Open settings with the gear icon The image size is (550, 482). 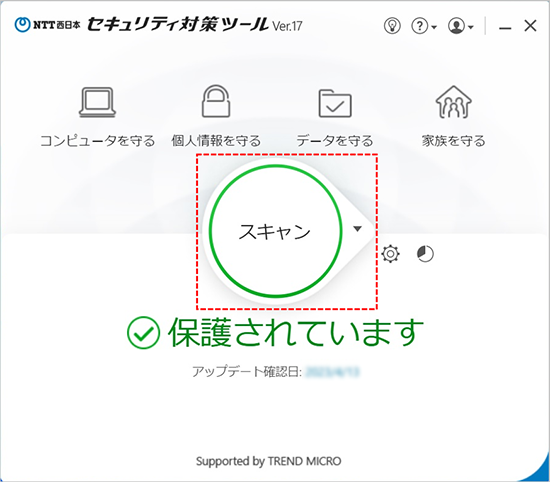pos(390,254)
